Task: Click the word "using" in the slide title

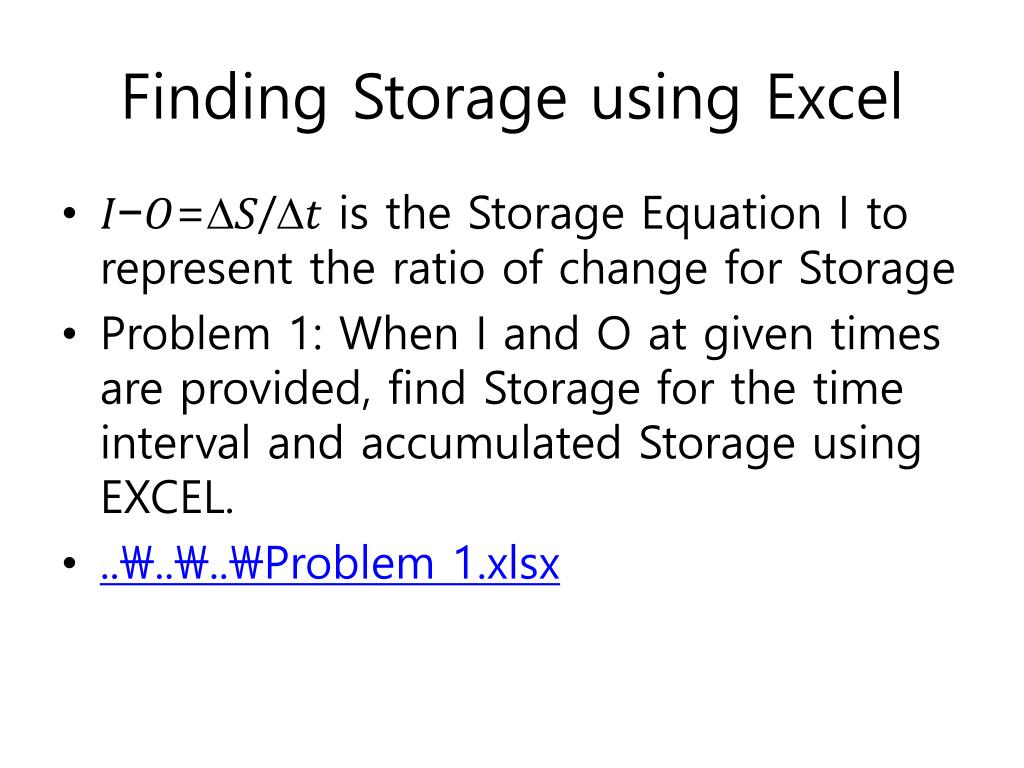Action: point(663,100)
